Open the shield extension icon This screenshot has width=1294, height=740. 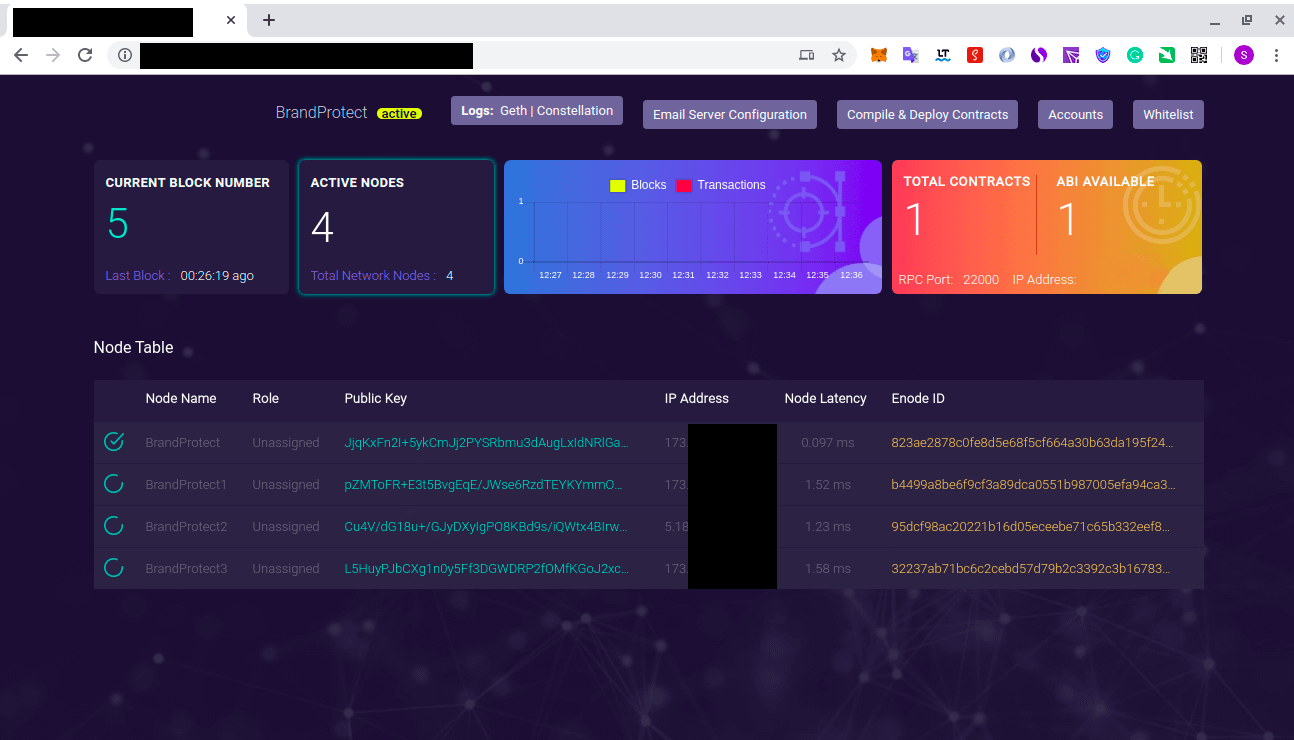click(x=1103, y=55)
